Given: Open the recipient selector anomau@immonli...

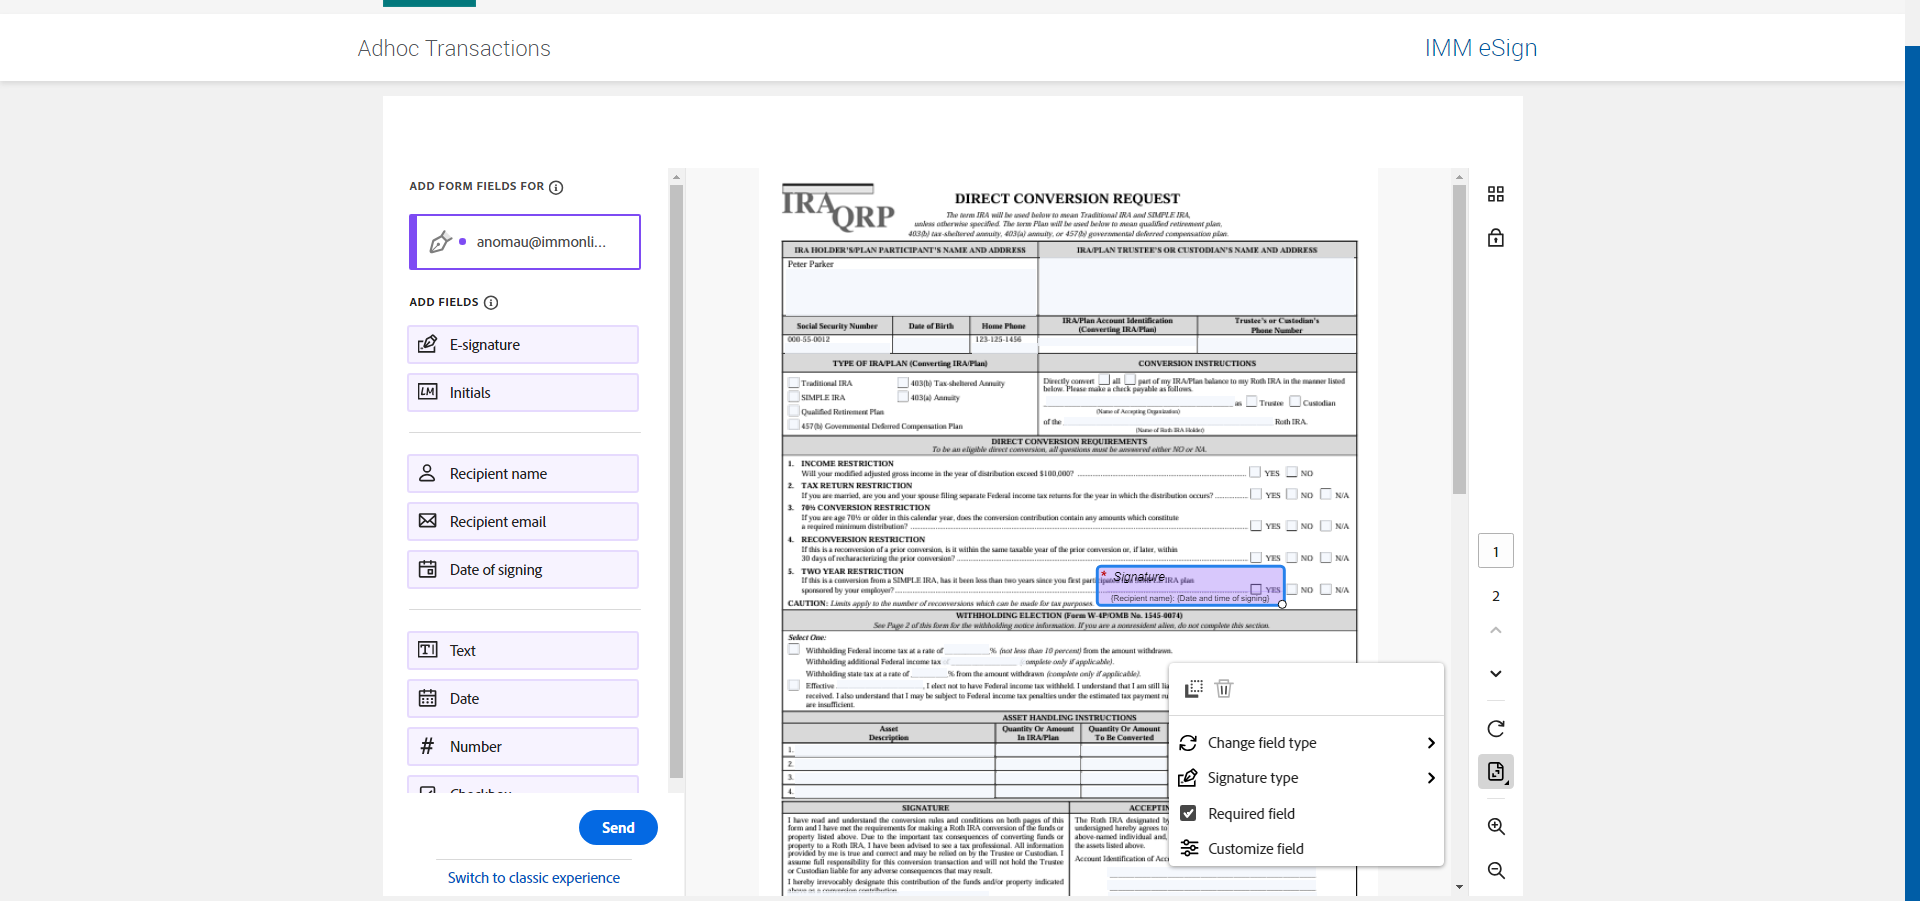Looking at the screenshot, I should point(525,242).
